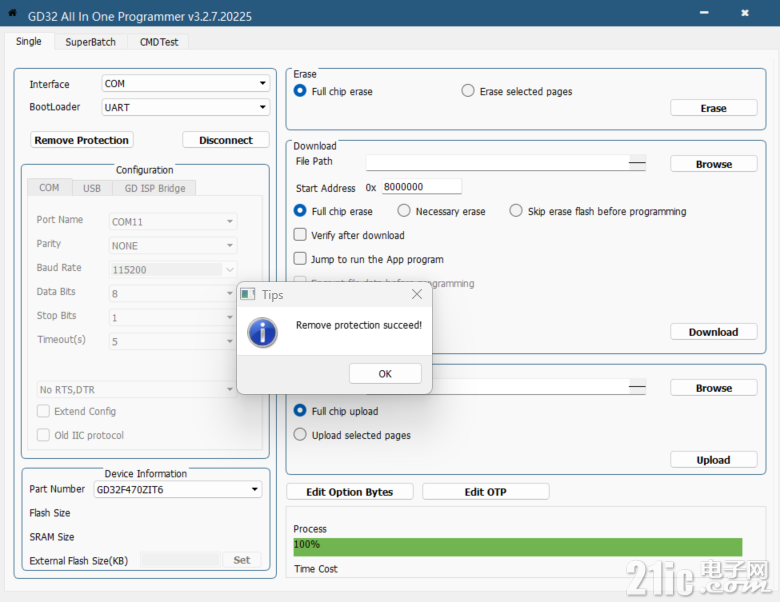
Task: Click the External Flash Size input field
Action: [180, 560]
